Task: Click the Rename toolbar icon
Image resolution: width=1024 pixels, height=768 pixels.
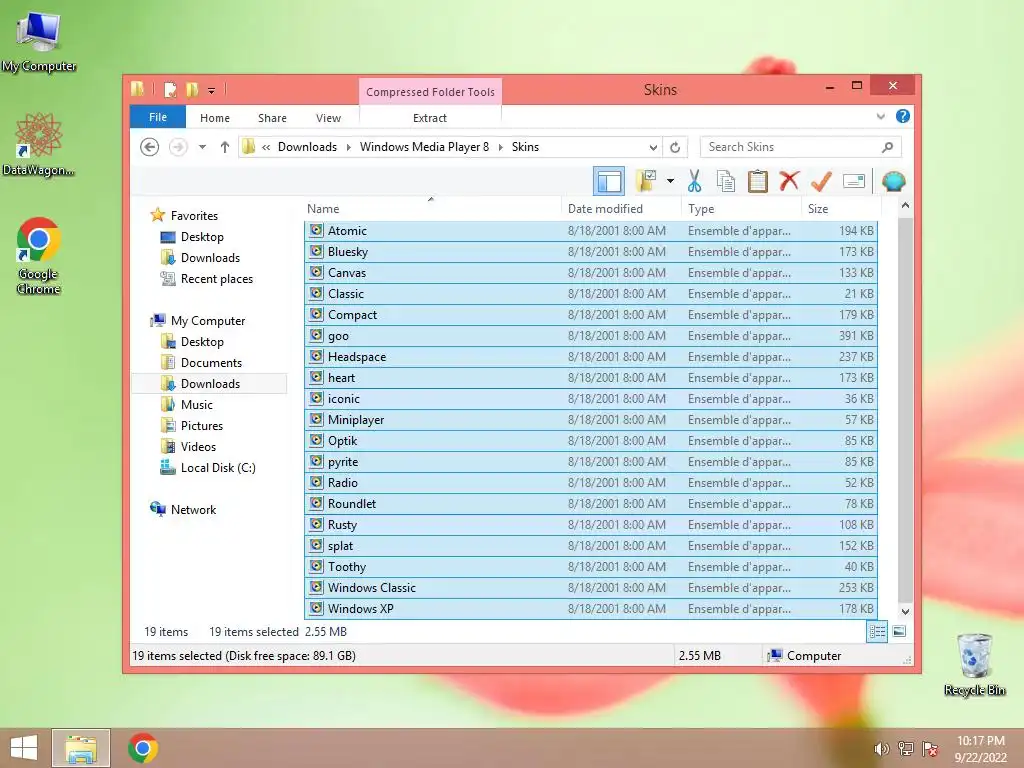Action: click(854, 181)
